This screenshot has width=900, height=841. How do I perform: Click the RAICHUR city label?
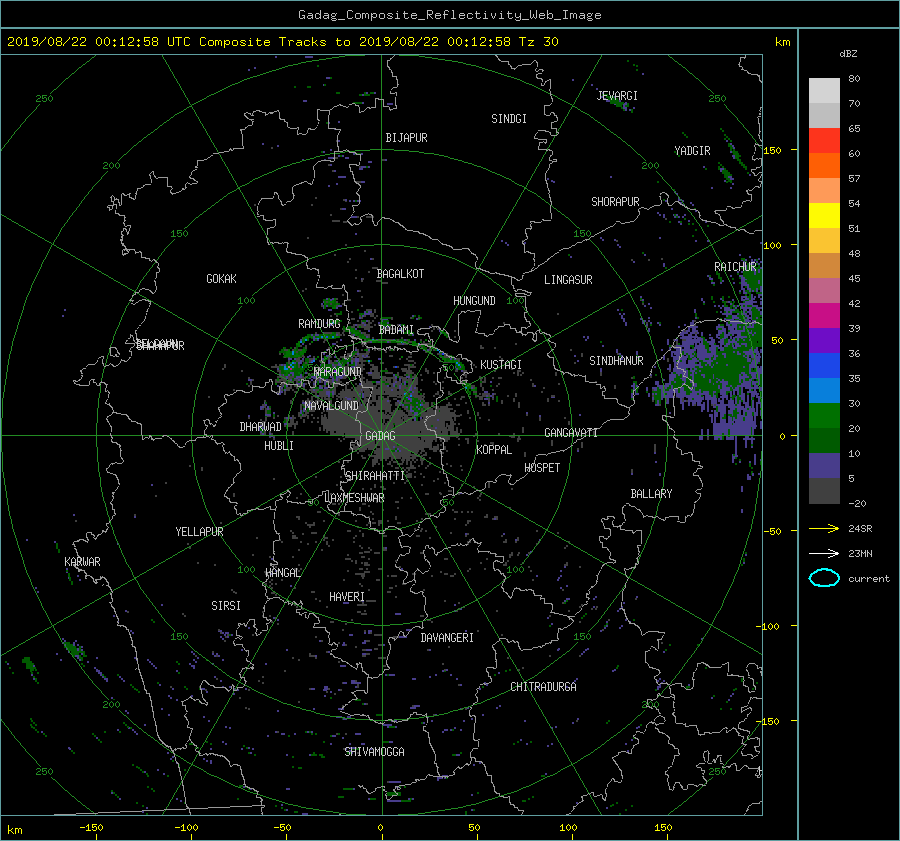tap(735, 267)
